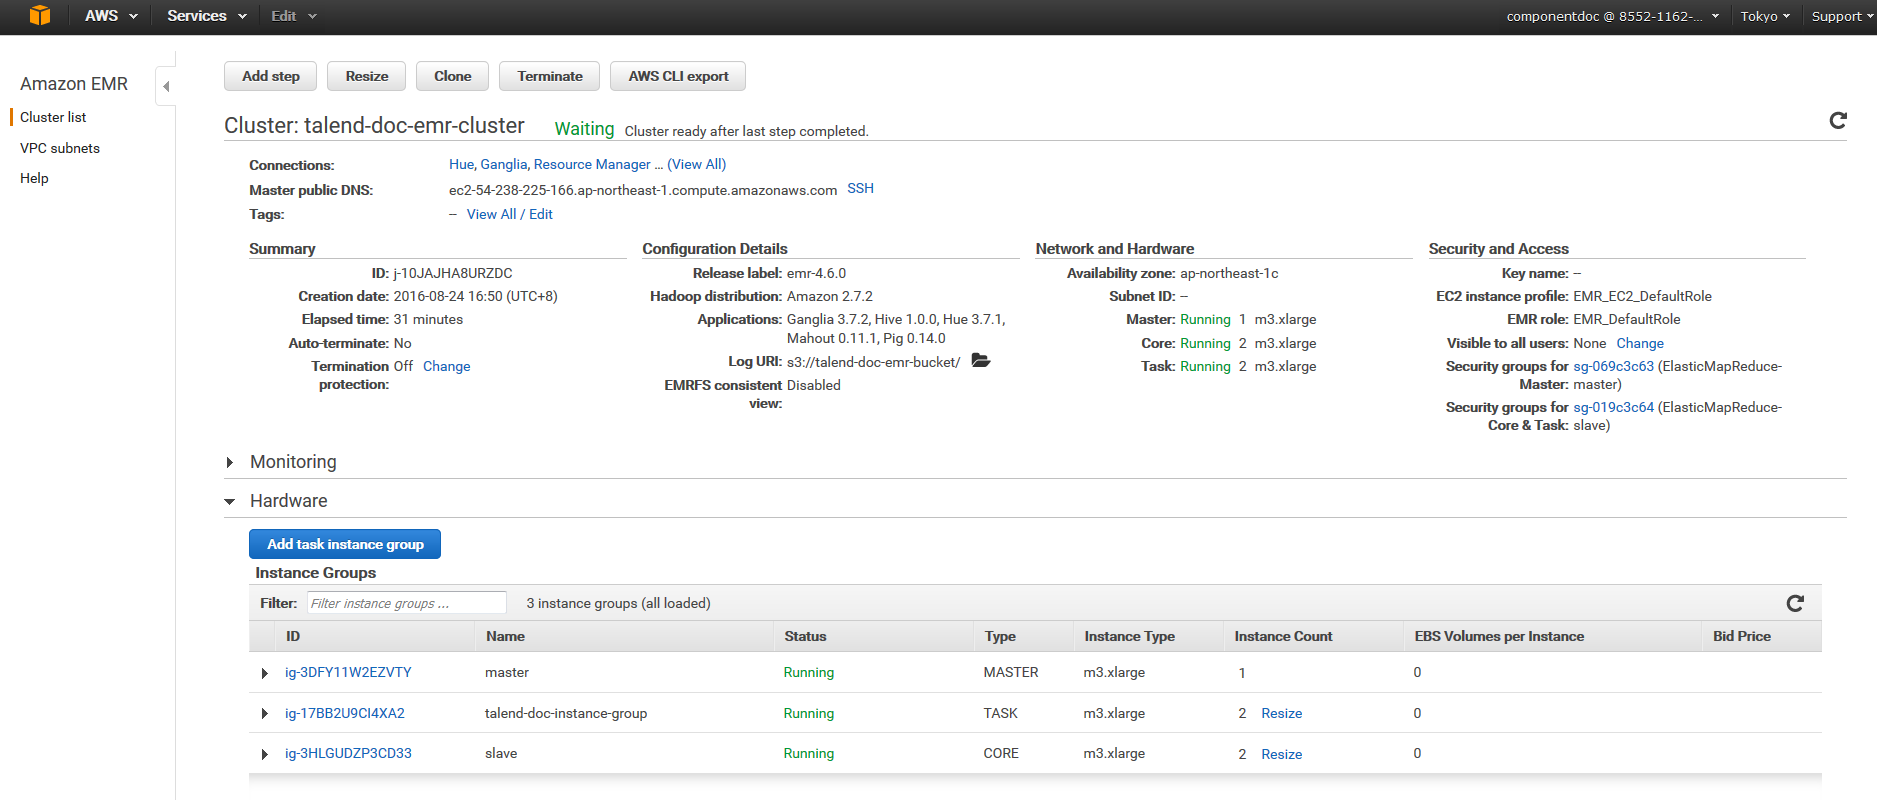1877x800 pixels.
Task: Click Add task instance group button
Action: tap(345, 544)
